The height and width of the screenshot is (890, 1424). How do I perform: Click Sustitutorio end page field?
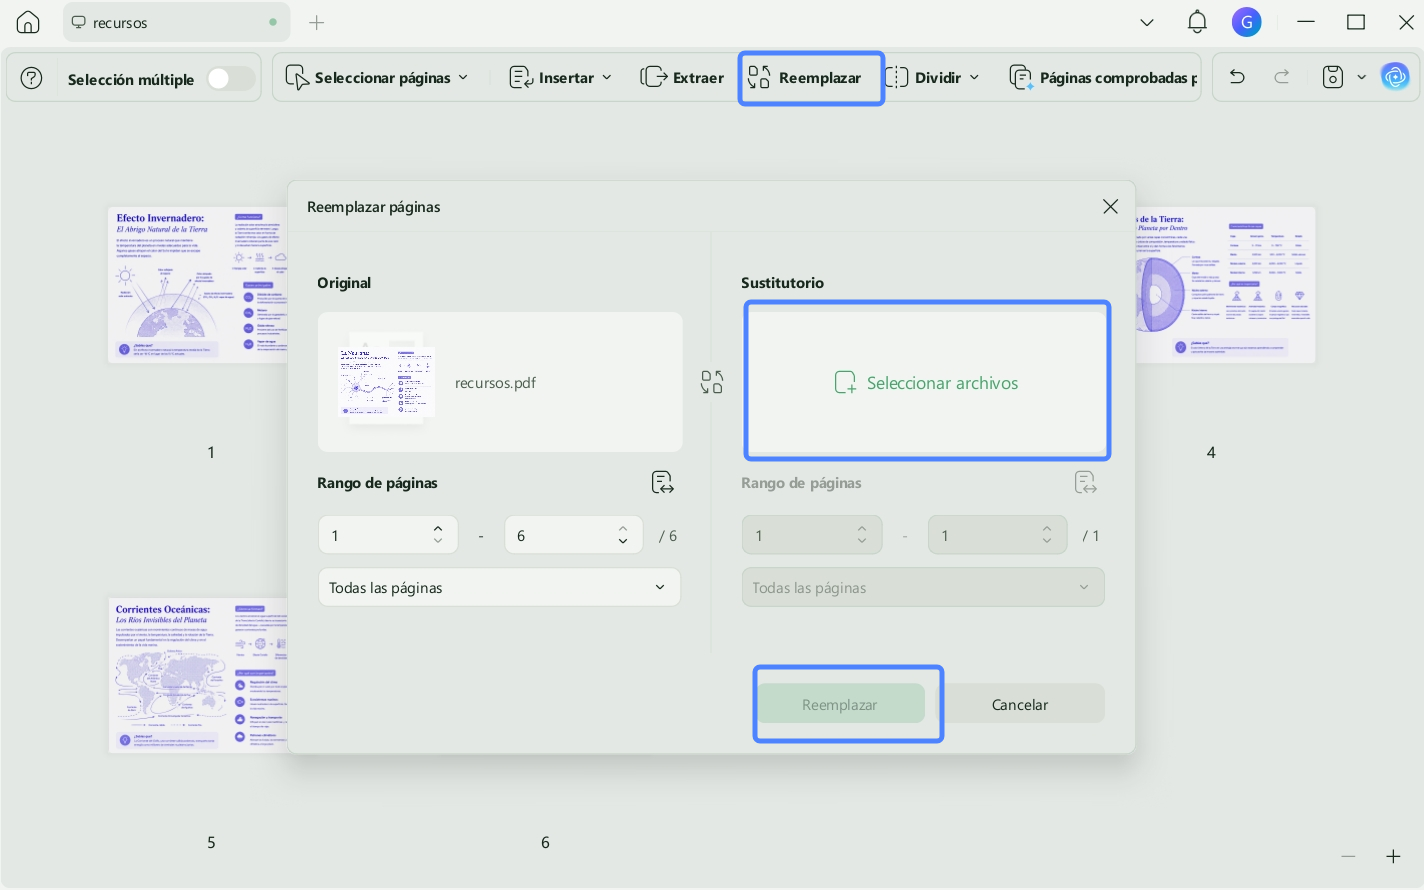point(997,535)
